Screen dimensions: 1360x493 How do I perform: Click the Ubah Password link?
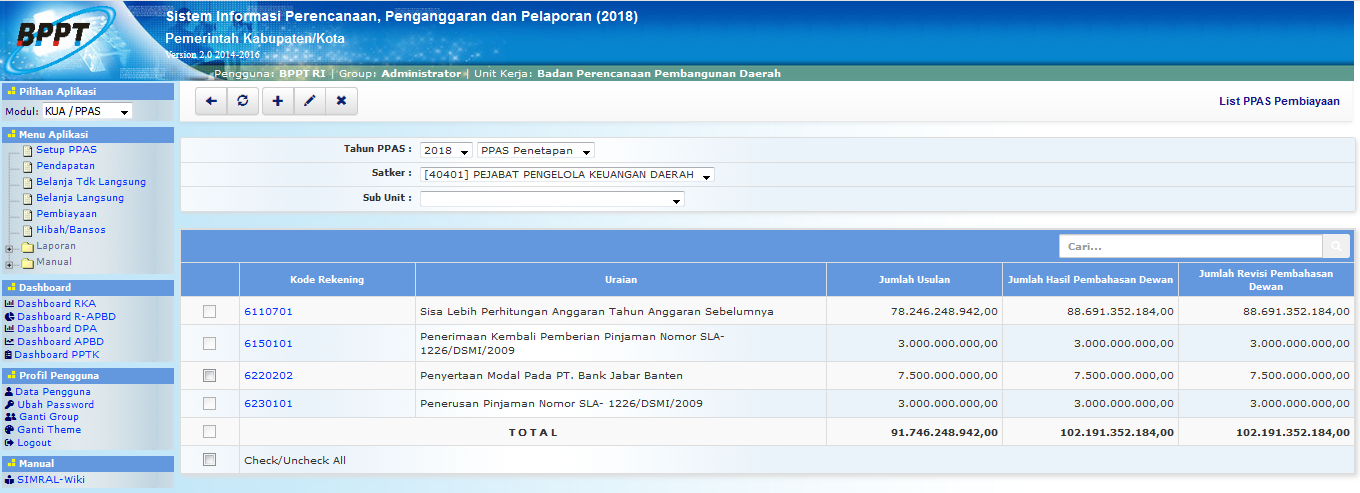pos(55,405)
